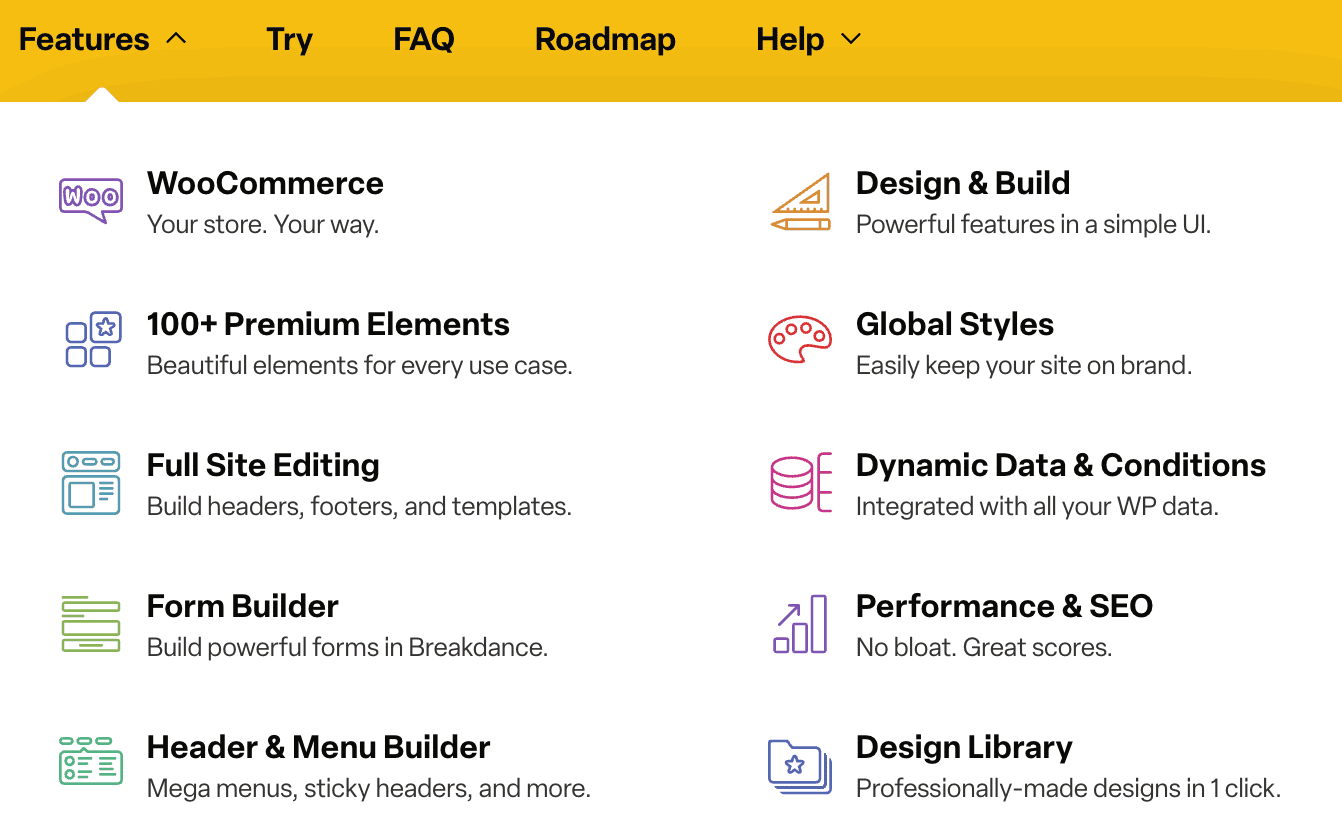Go to the FAQ menu item
1342x828 pixels.
coord(424,40)
